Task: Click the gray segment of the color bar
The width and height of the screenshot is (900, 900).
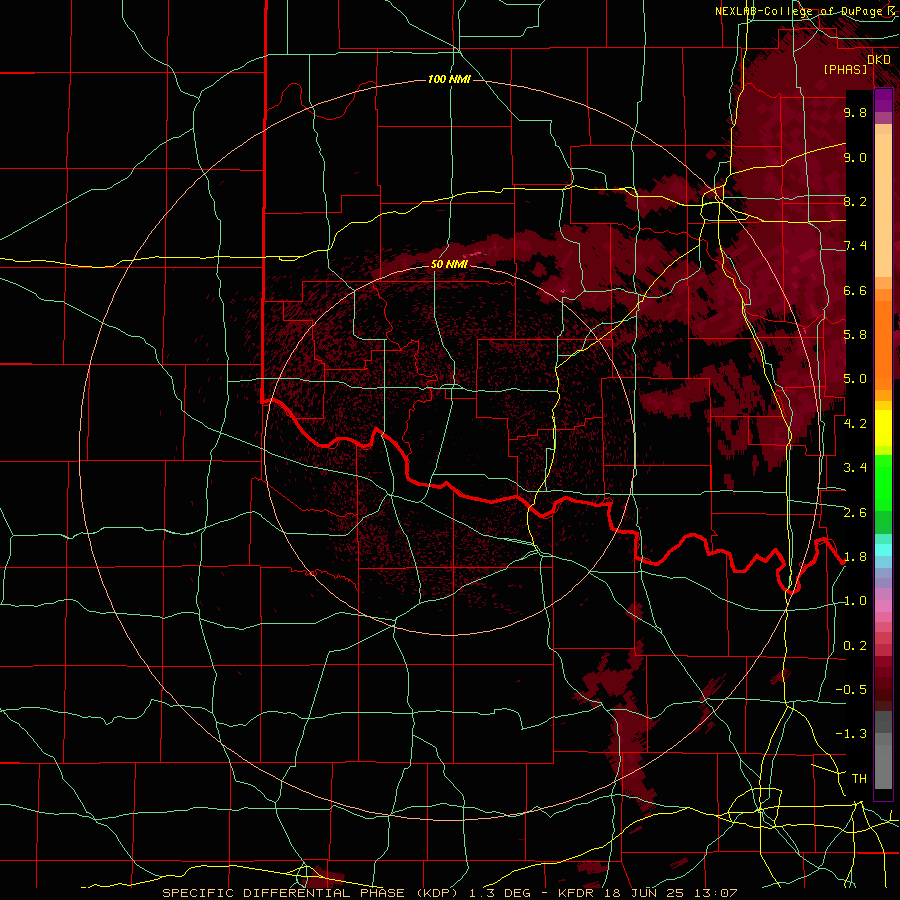Action: tap(883, 749)
